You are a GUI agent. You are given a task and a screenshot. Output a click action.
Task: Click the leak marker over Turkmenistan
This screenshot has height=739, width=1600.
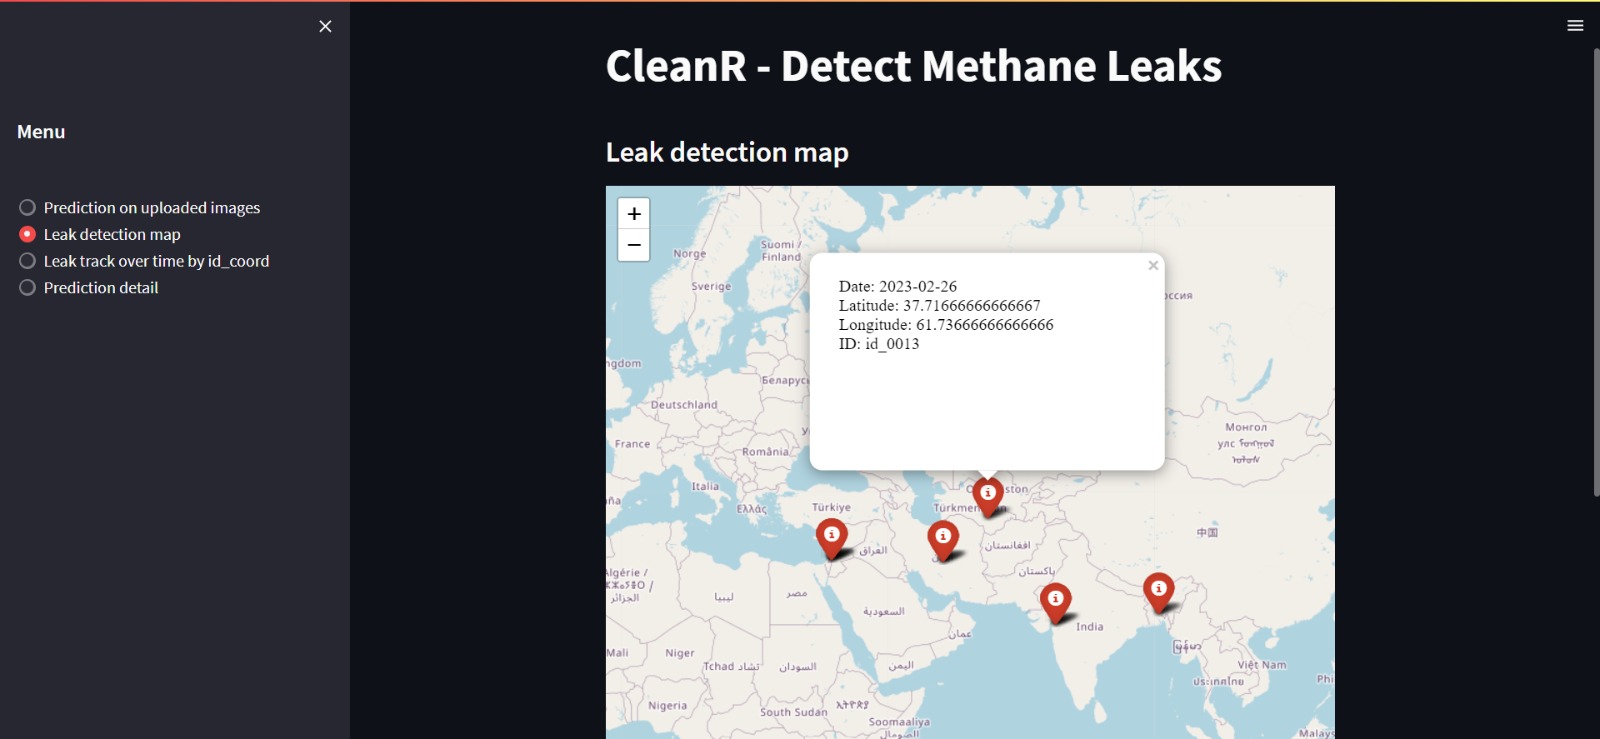pyautogui.click(x=987, y=494)
